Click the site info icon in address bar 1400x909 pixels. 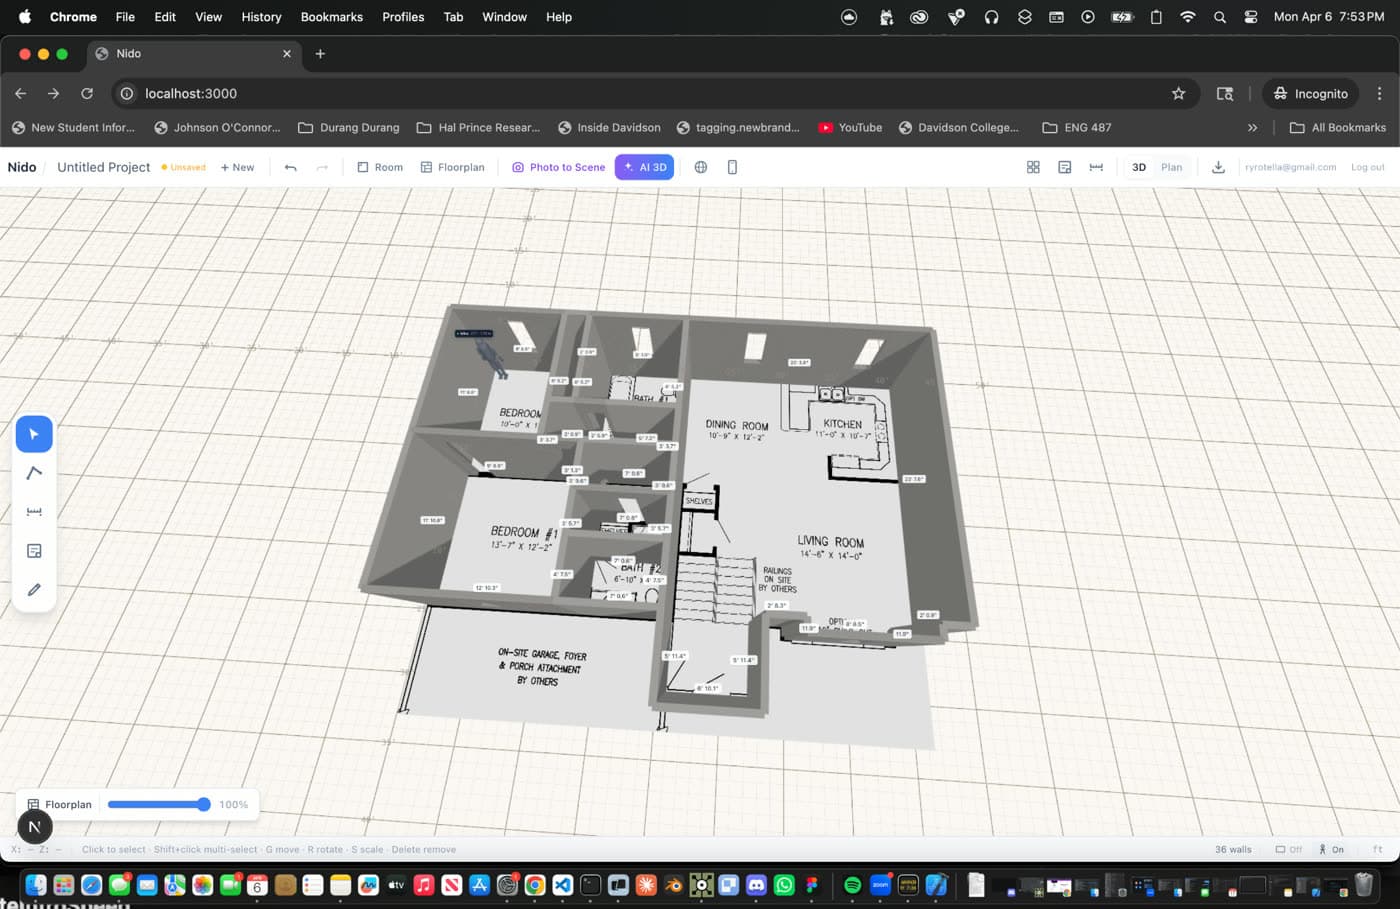tap(127, 93)
